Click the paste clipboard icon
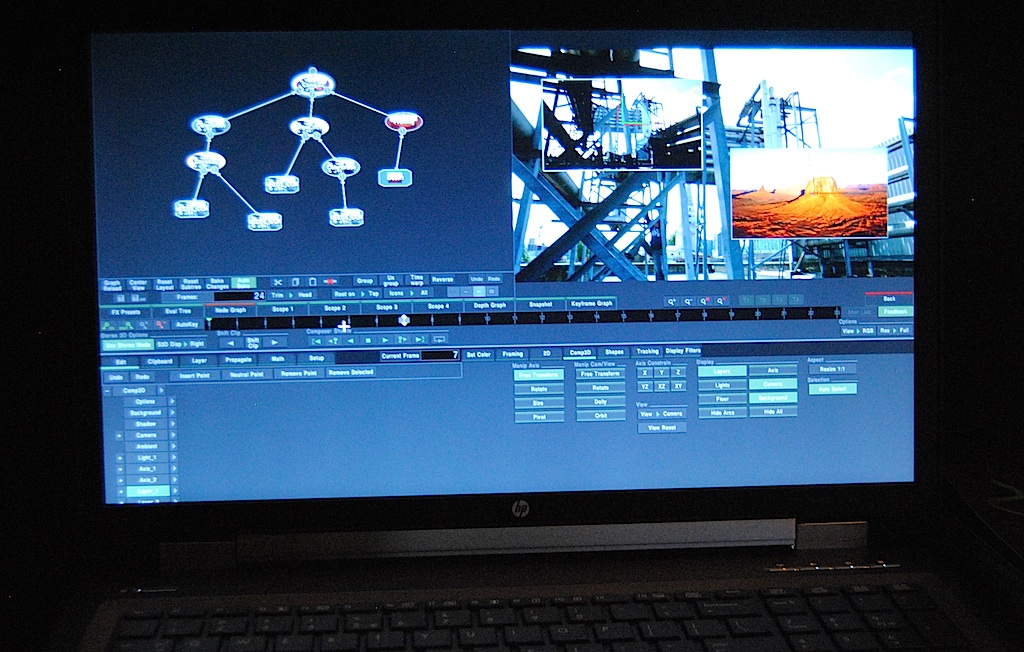The image size is (1024, 652). pyautogui.click(x=312, y=282)
